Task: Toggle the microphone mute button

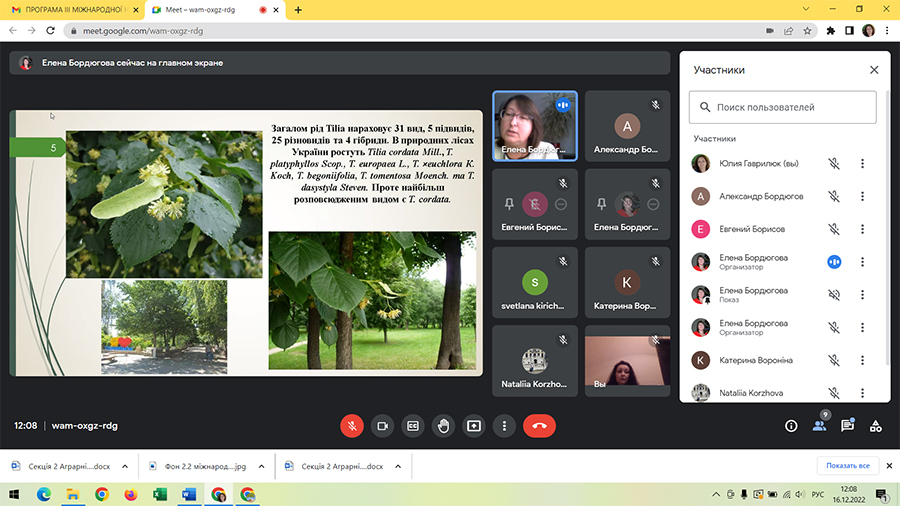Action: [351, 425]
